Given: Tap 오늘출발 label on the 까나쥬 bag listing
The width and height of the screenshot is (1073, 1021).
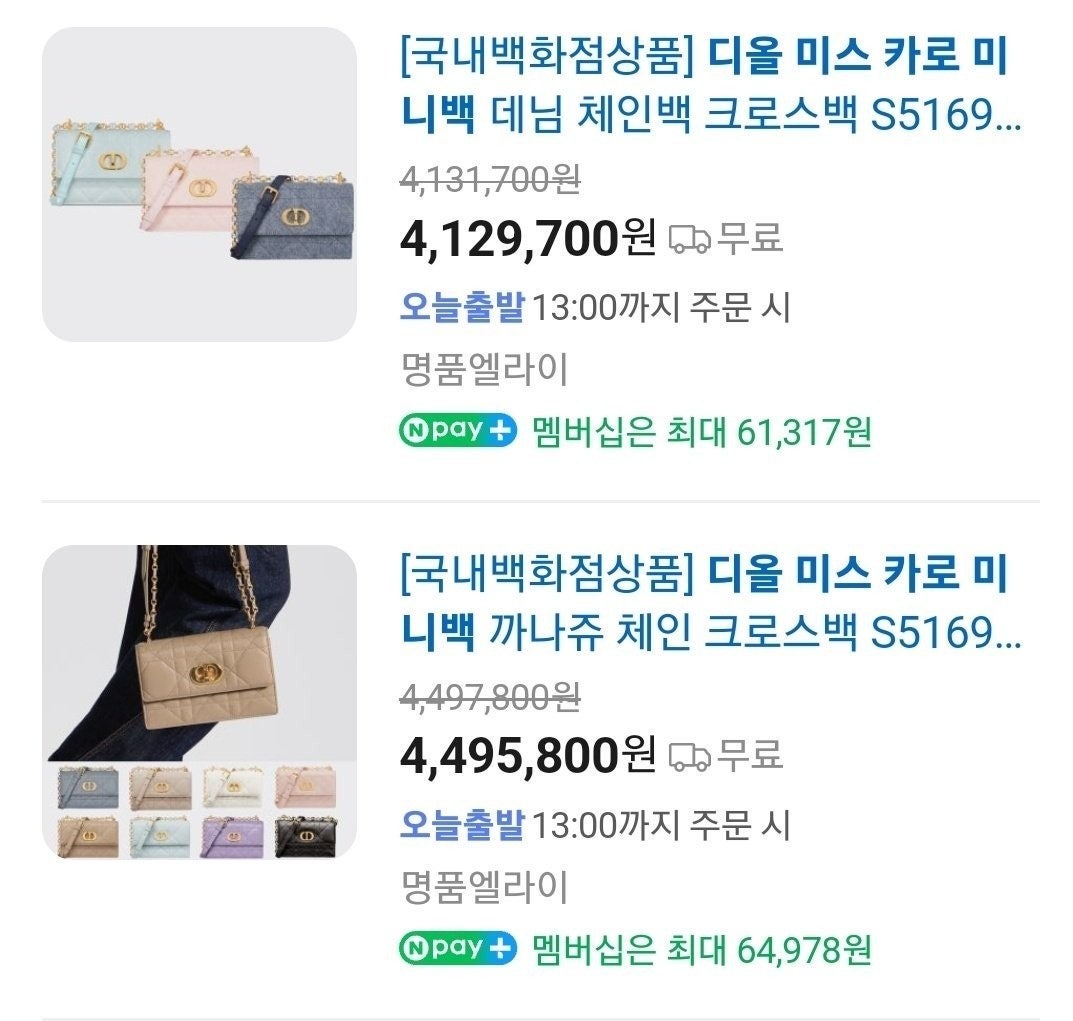Looking at the screenshot, I should coord(462,824).
